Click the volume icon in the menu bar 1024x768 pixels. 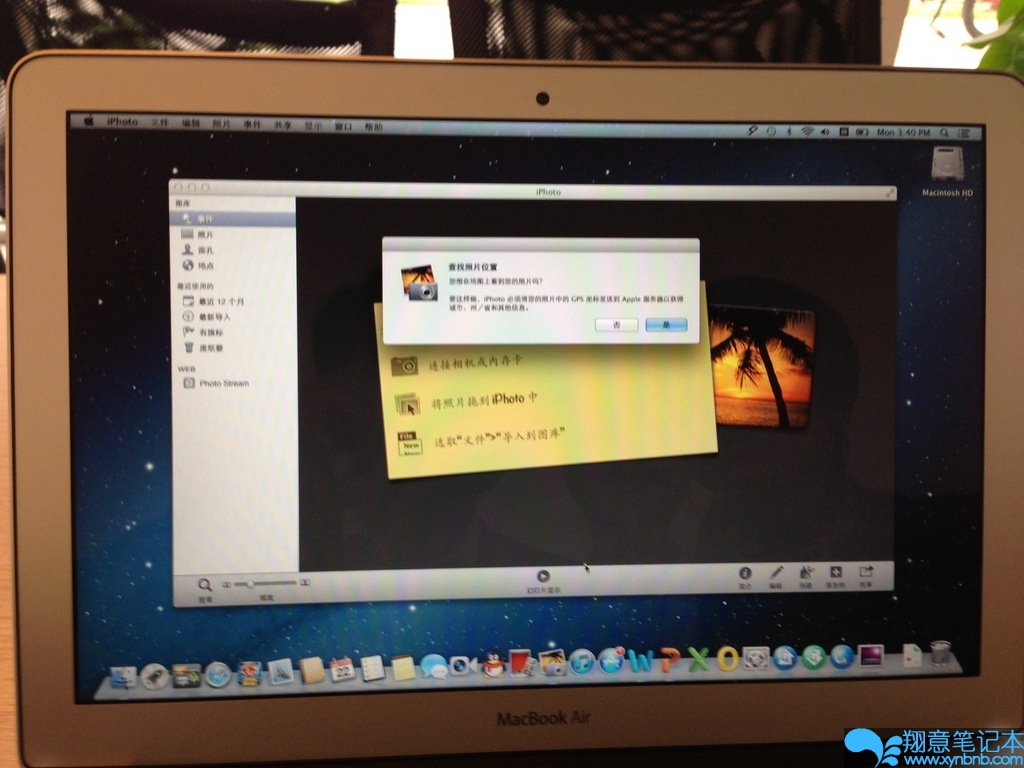click(825, 131)
